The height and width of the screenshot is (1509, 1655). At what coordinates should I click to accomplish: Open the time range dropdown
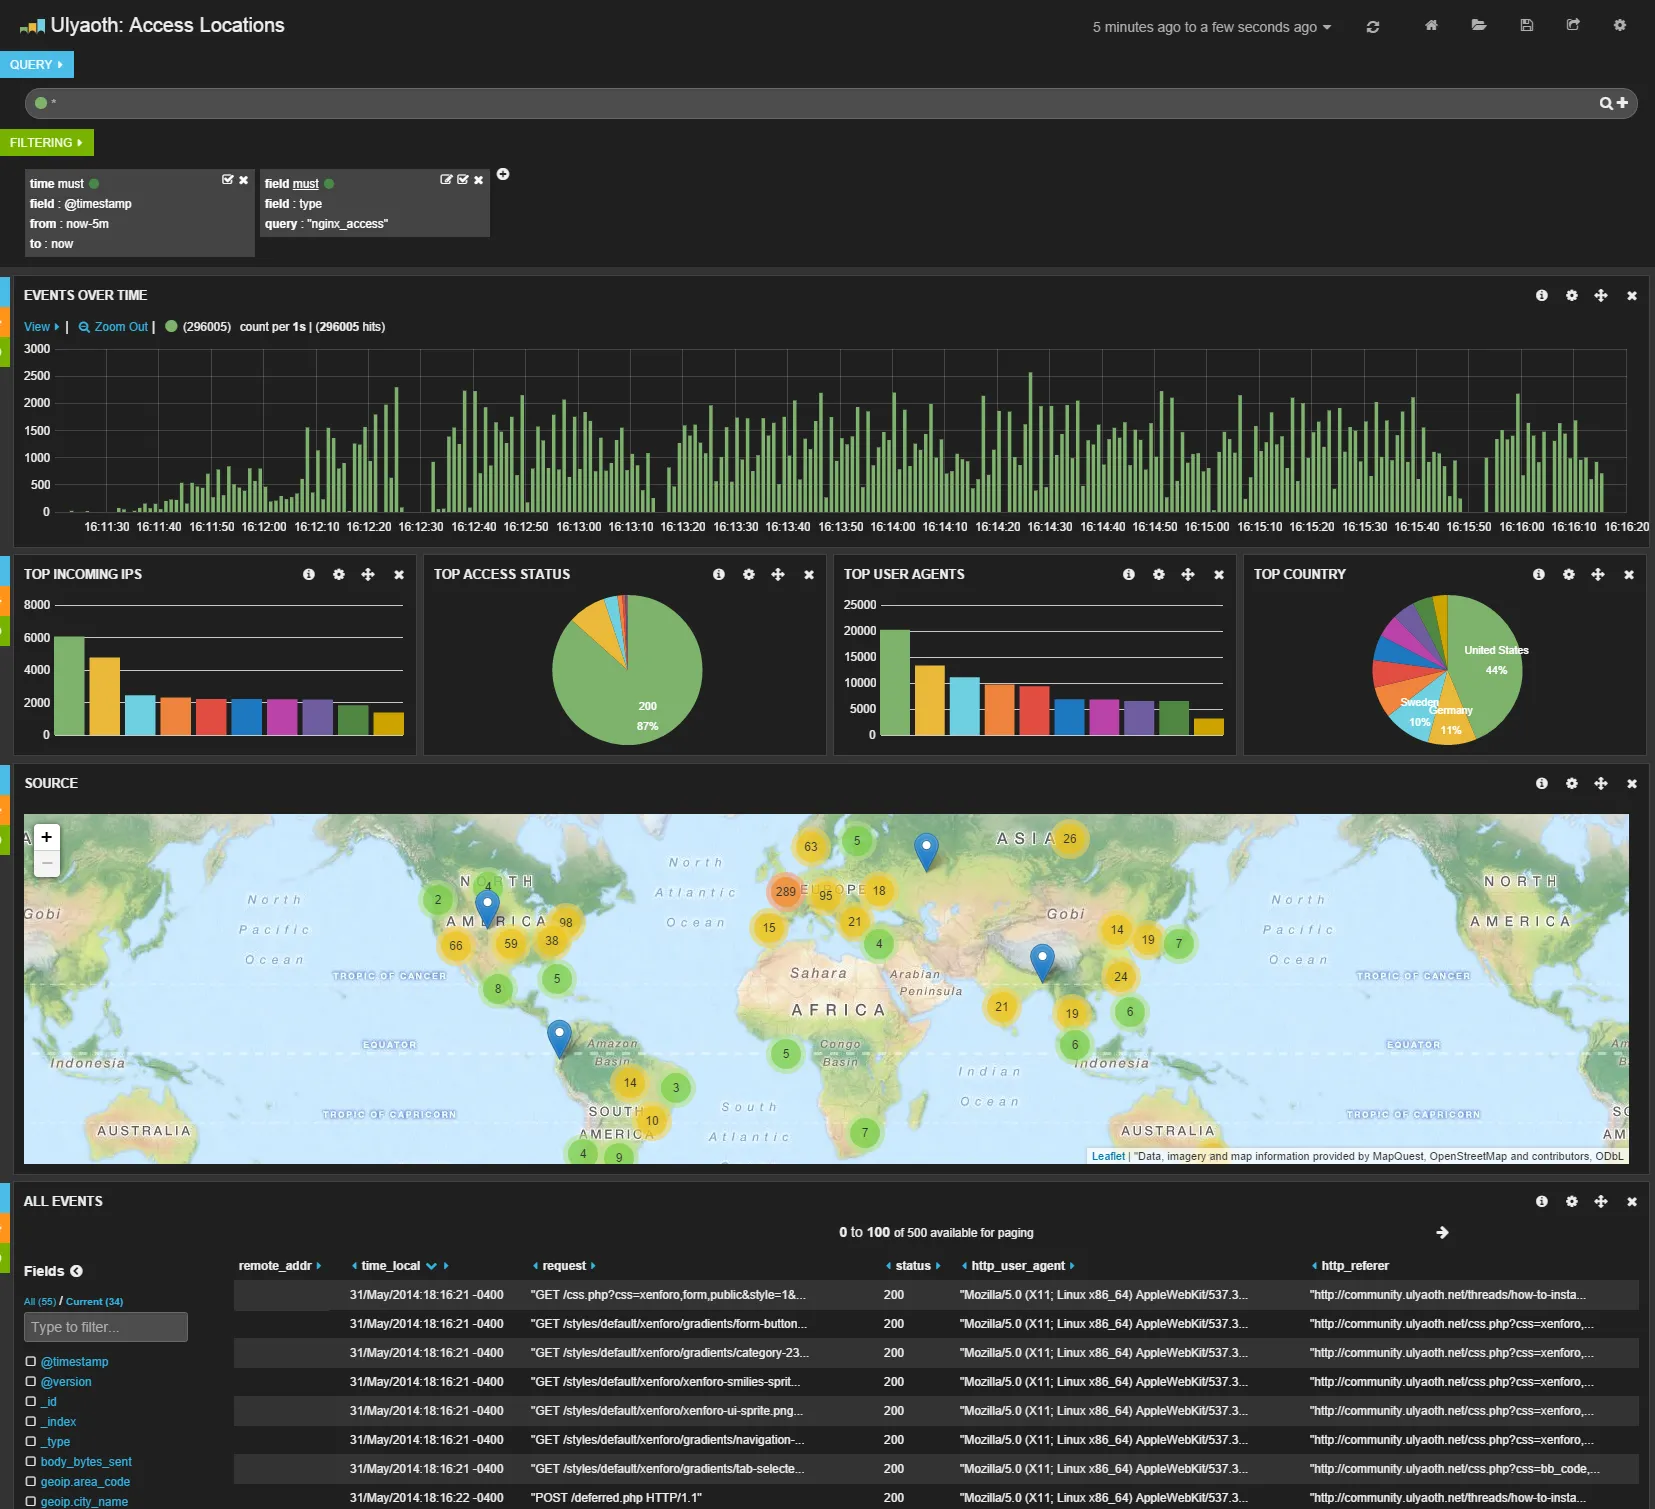[x=1211, y=28]
